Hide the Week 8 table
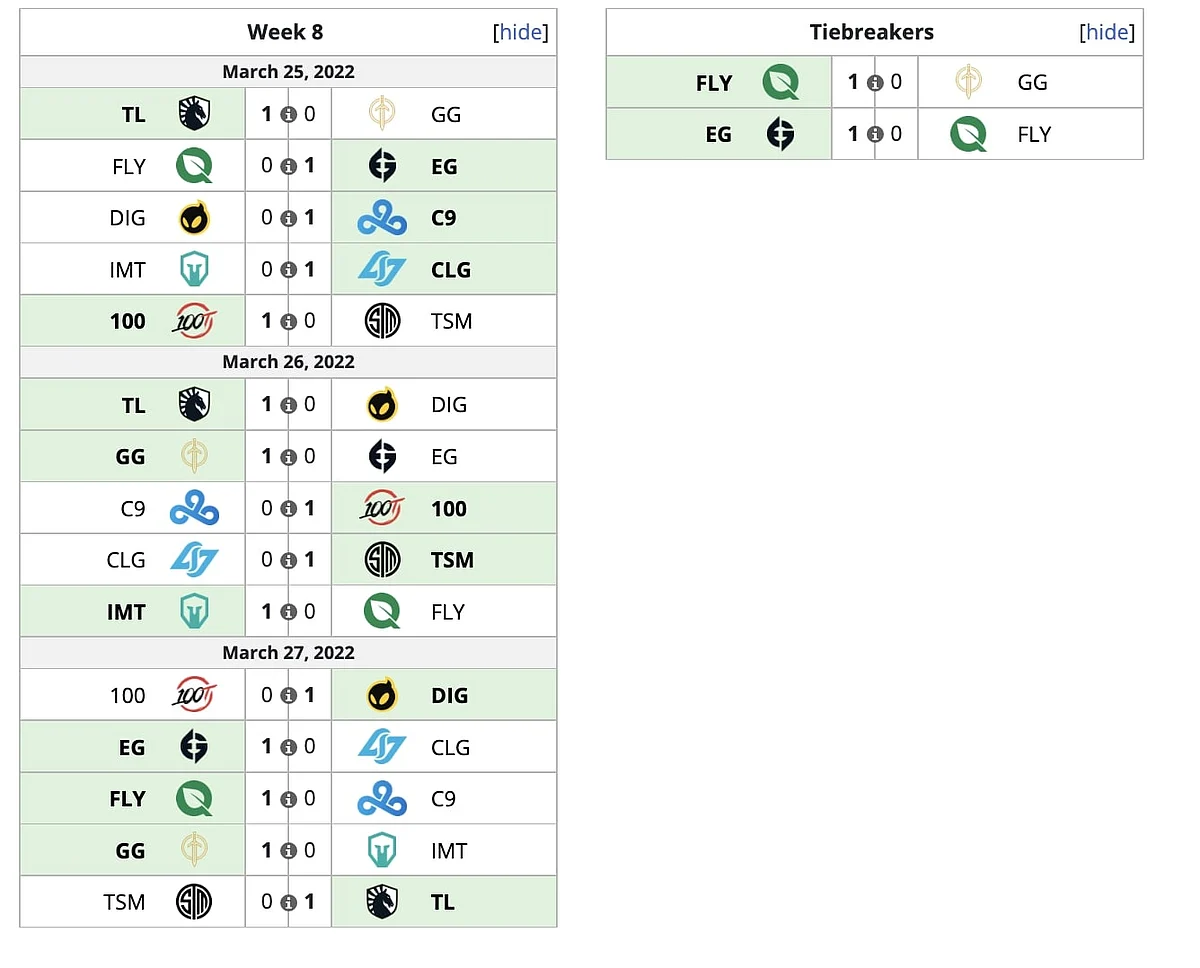The image size is (1200, 968). click(521, 32)
